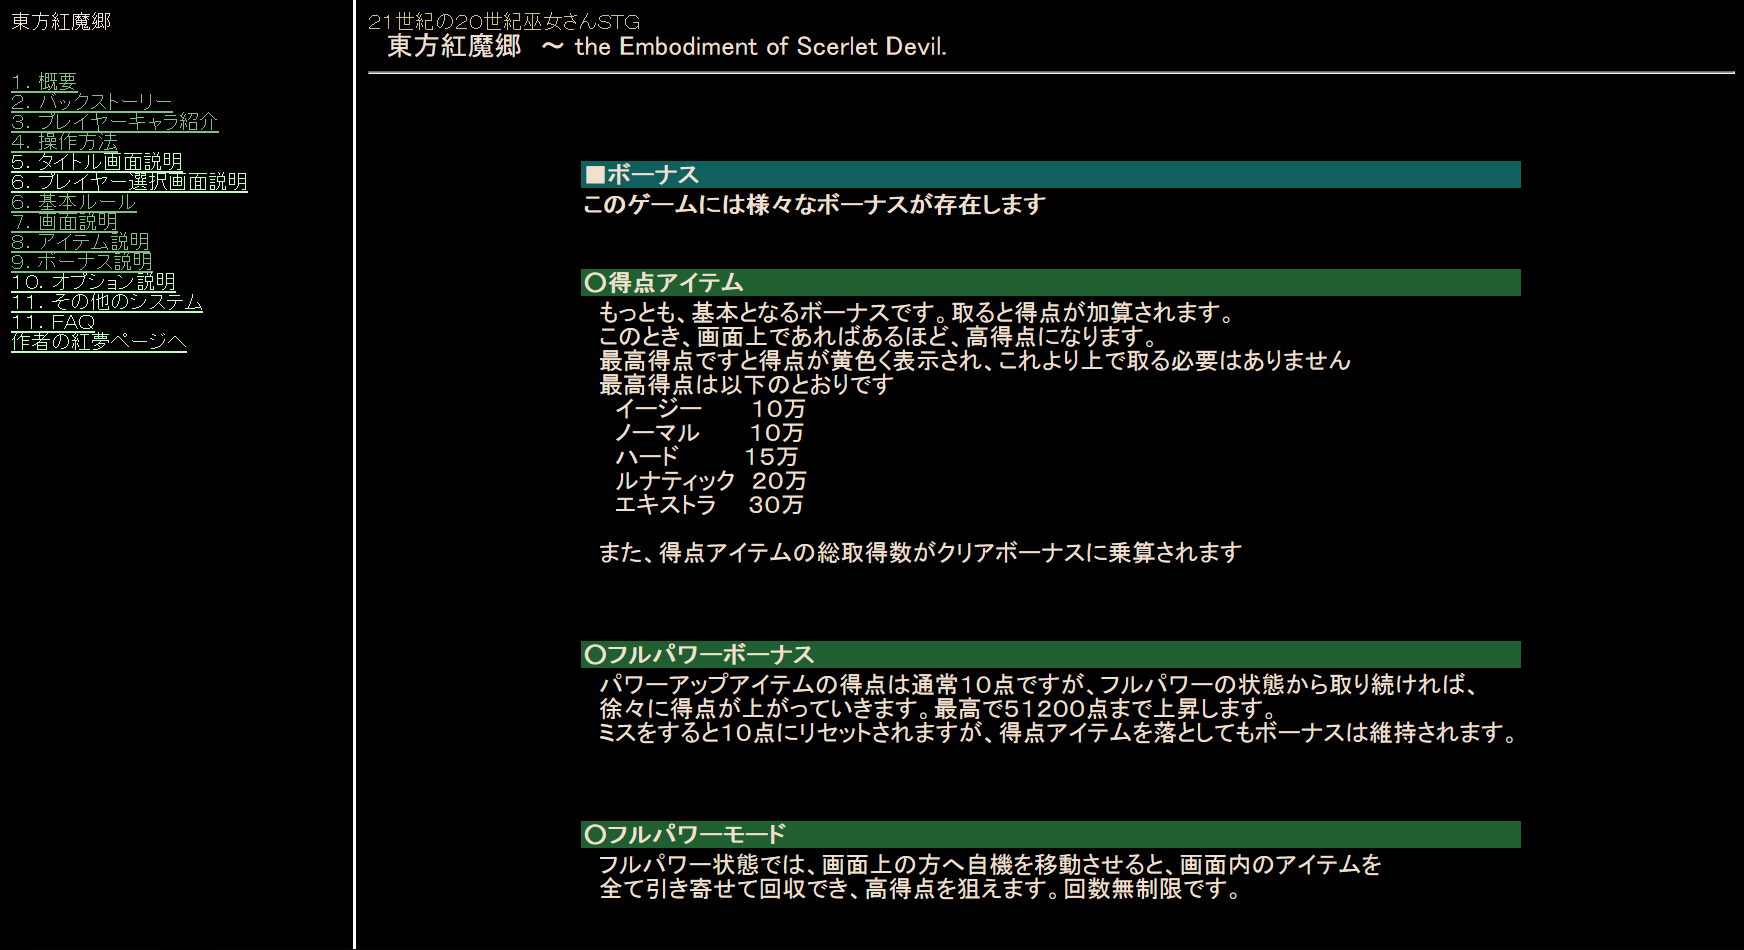Click the line starting 'パワーアップアイテムの得点は通常10点'
This screenshot has width=1744, height=950.
pyautogui.click(x=1038, y=685)
